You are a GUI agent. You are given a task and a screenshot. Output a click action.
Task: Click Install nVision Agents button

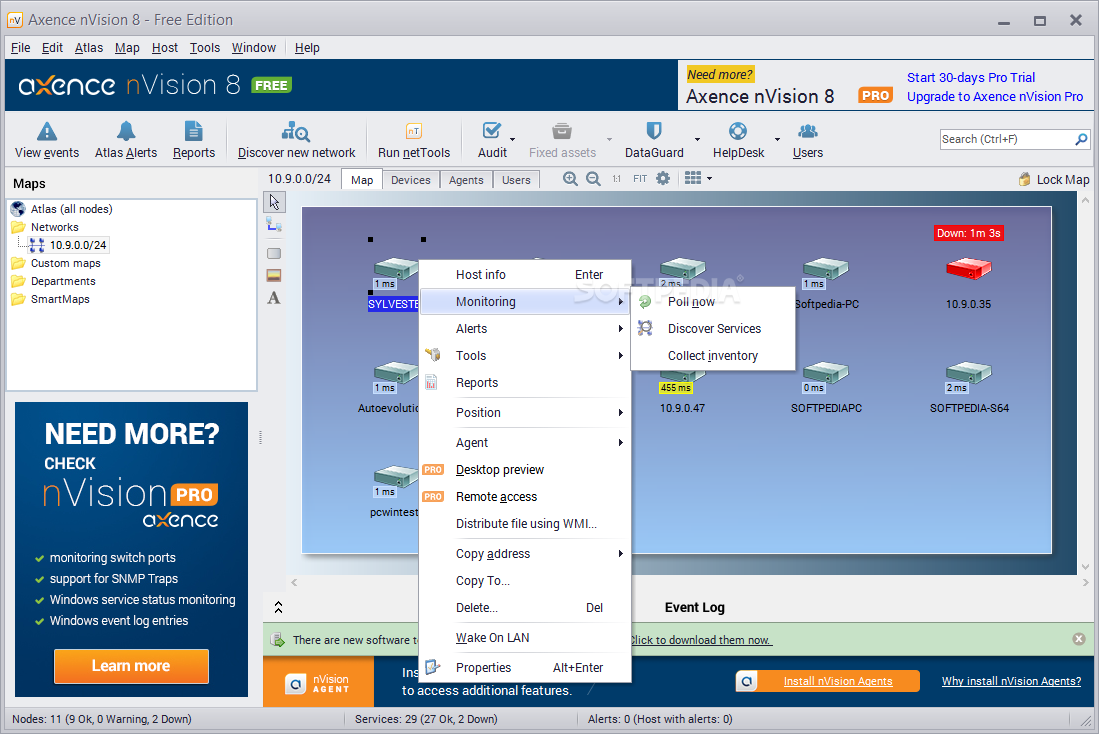pos(828,681)
